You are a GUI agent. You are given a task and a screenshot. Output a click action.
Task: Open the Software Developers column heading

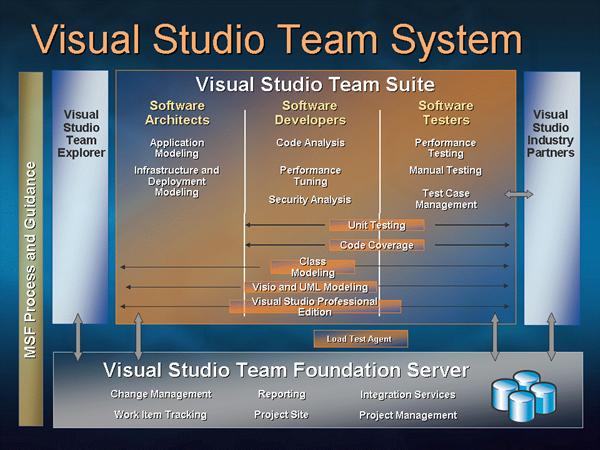[310, 112]
